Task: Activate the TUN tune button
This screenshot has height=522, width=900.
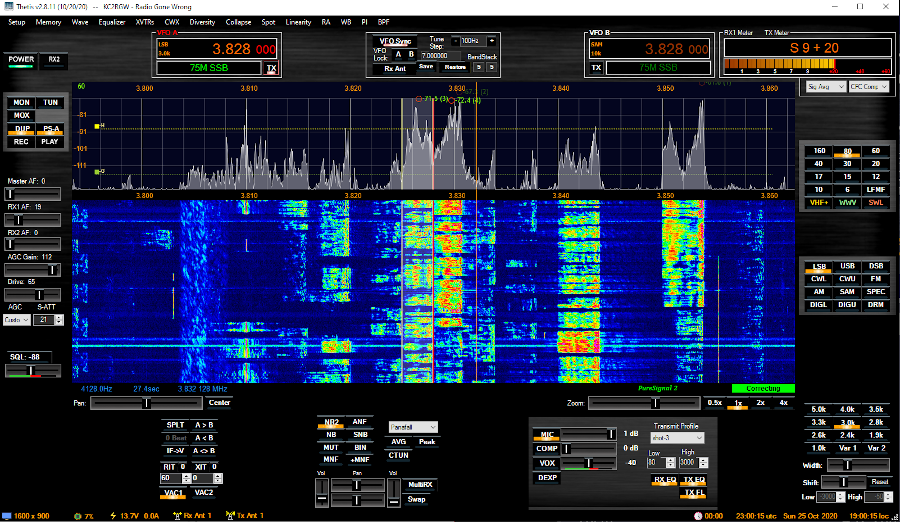Action: click(51, 102)
